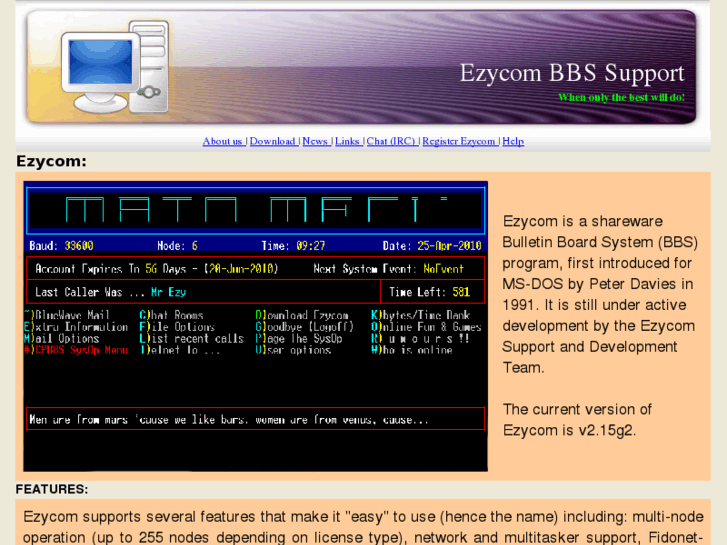This screenshot has height=545, width=727.
Task: Click the Ezycom BBS Support banner title
Action: point(572,73)
